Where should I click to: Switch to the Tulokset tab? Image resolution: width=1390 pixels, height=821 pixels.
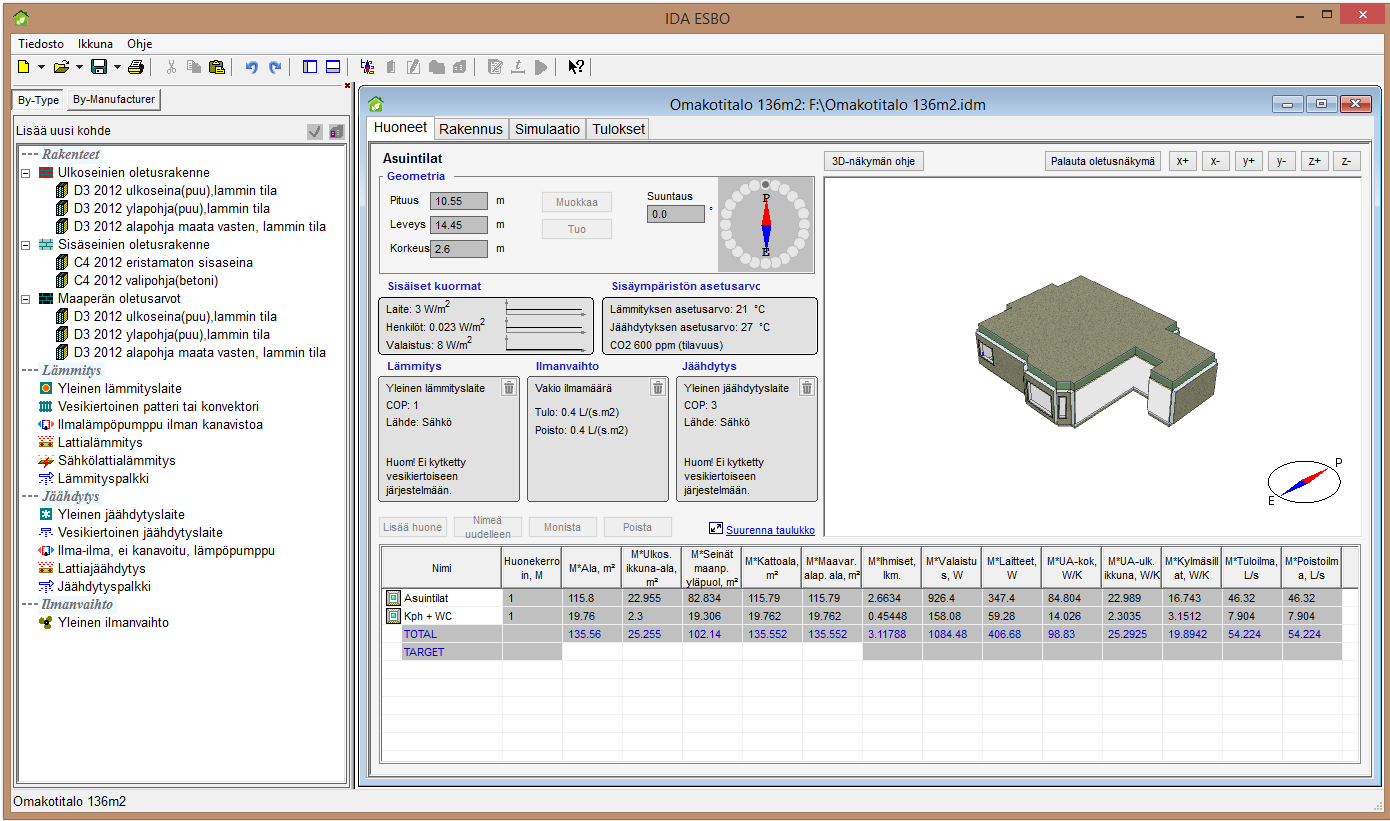coord(618,129)
